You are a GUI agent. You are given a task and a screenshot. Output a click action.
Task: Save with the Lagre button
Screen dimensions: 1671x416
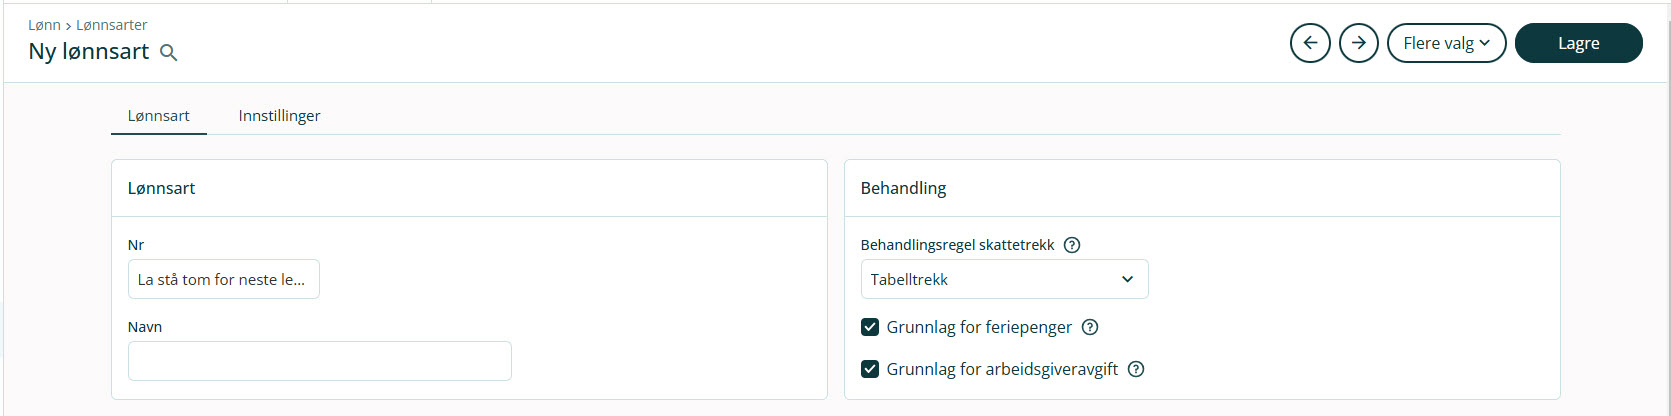1578,43
